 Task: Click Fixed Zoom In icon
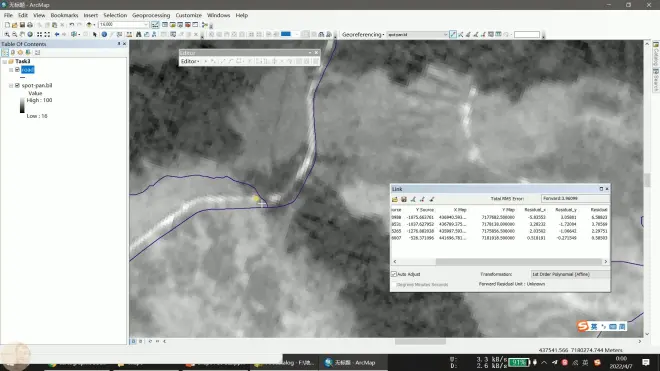point(39,35)
